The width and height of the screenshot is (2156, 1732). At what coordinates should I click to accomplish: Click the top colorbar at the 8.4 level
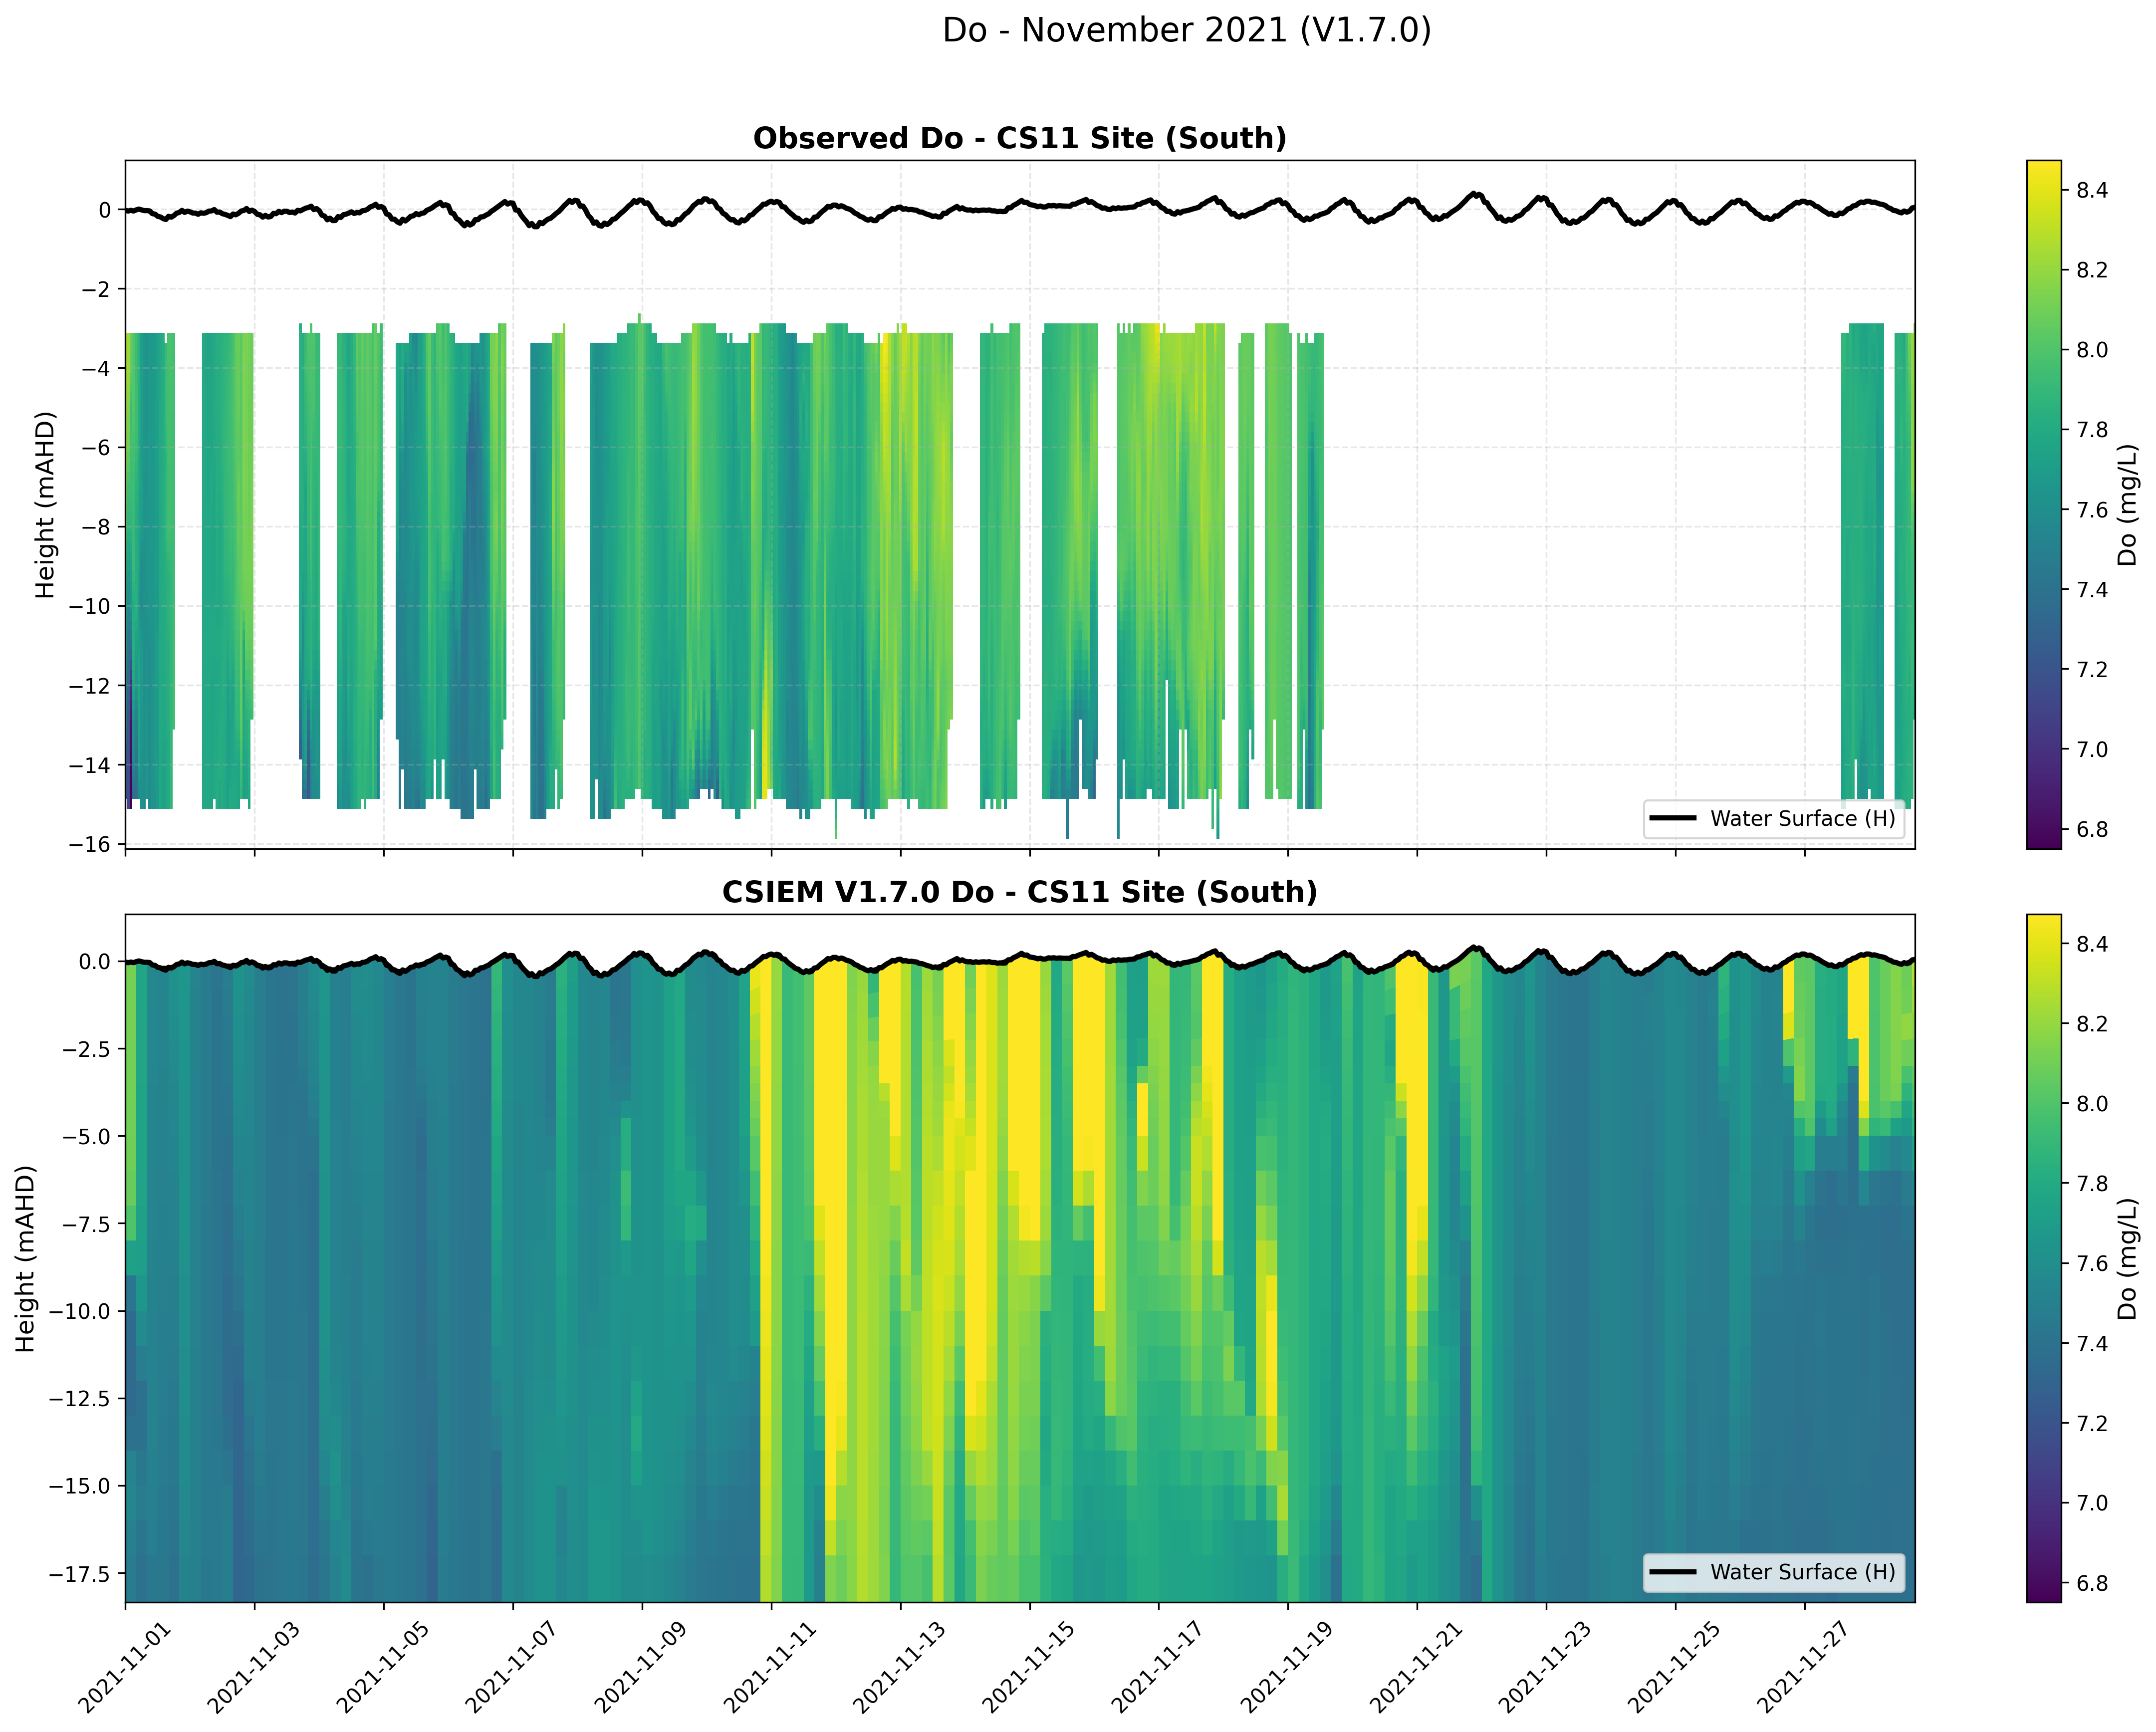click(2043, 190)
